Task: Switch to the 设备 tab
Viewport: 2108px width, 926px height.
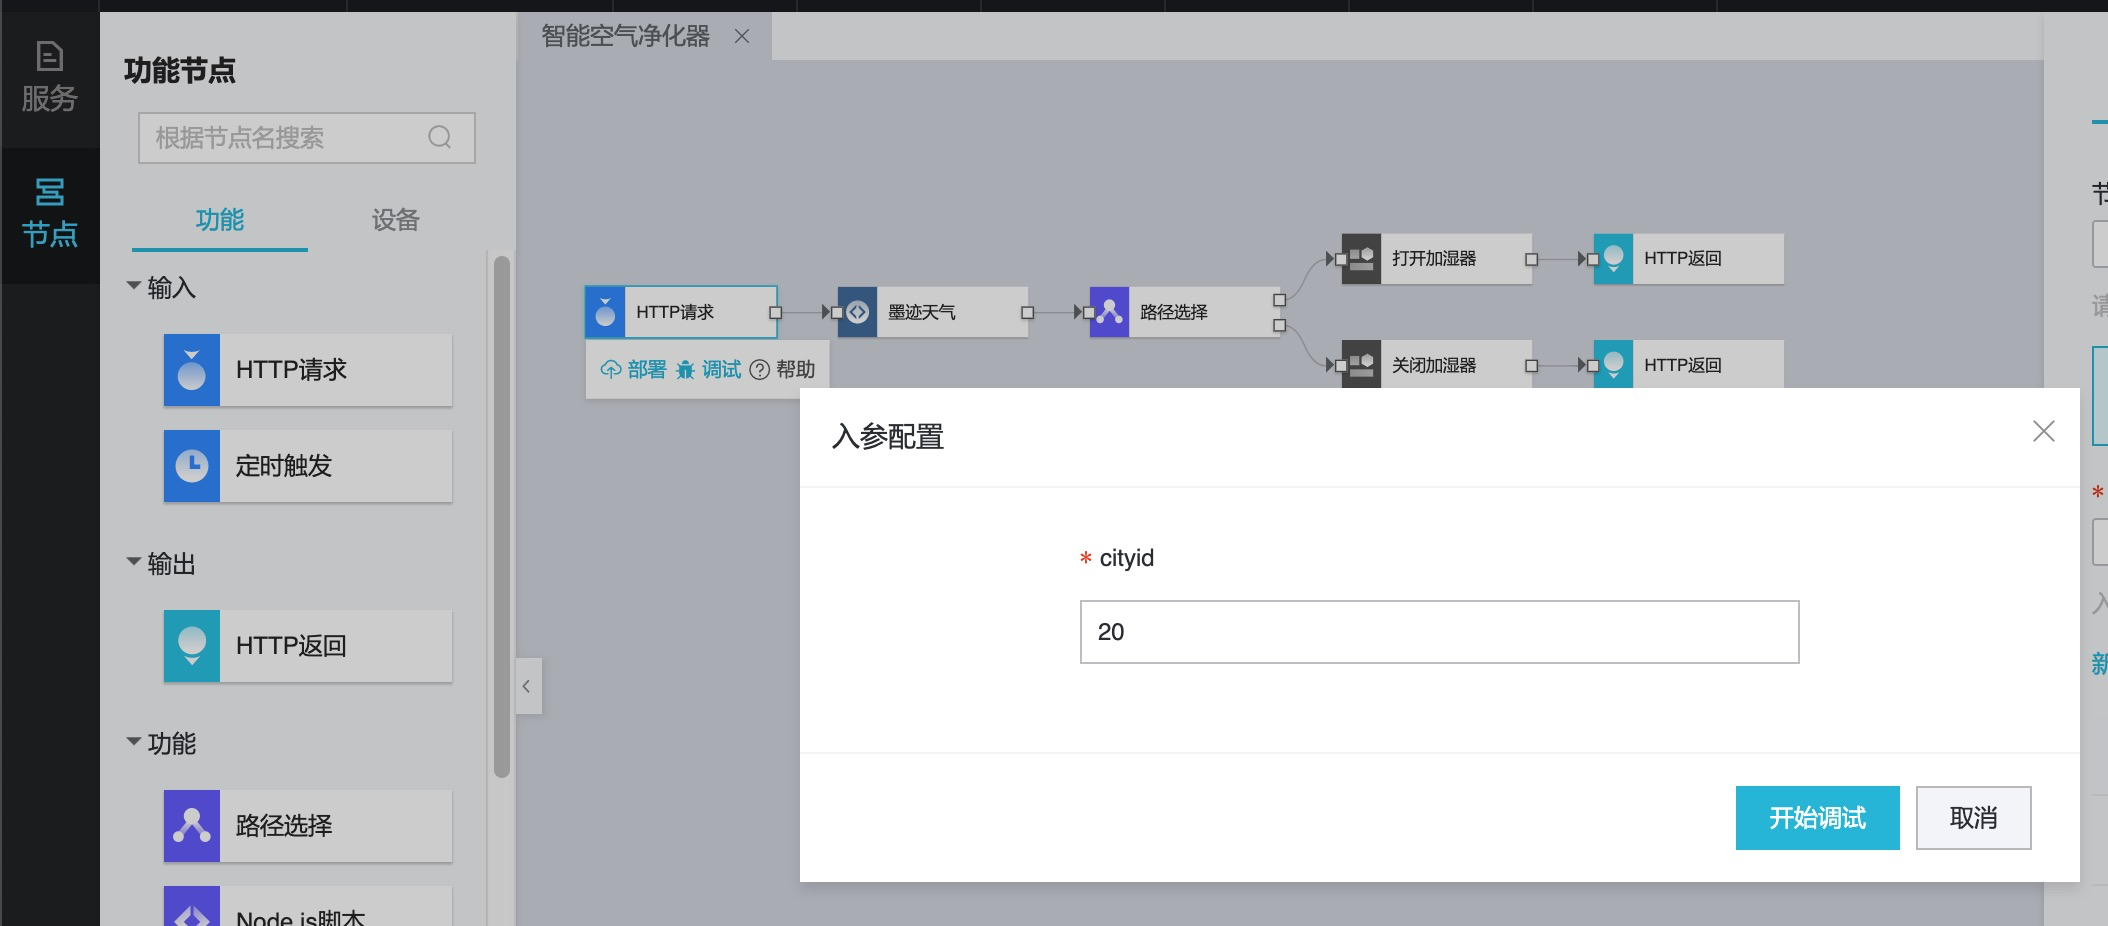Action: point(395,220)
